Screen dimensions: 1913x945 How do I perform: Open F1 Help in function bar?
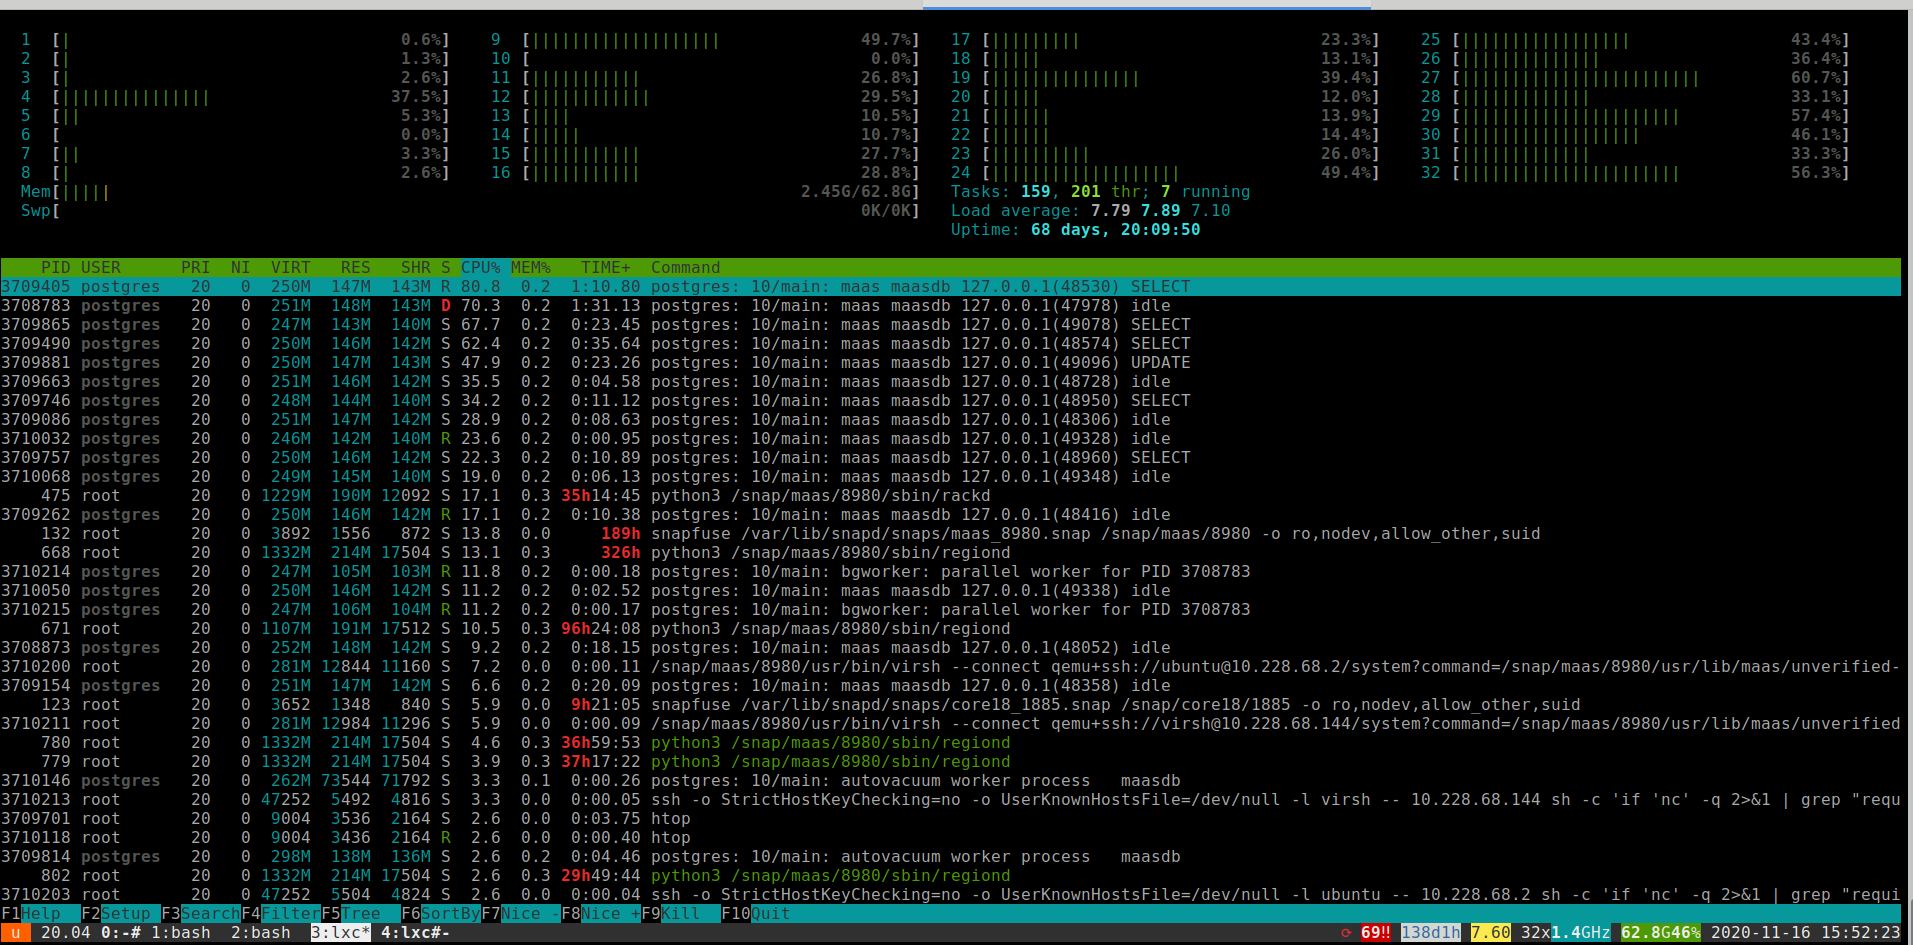coord(40,914)
